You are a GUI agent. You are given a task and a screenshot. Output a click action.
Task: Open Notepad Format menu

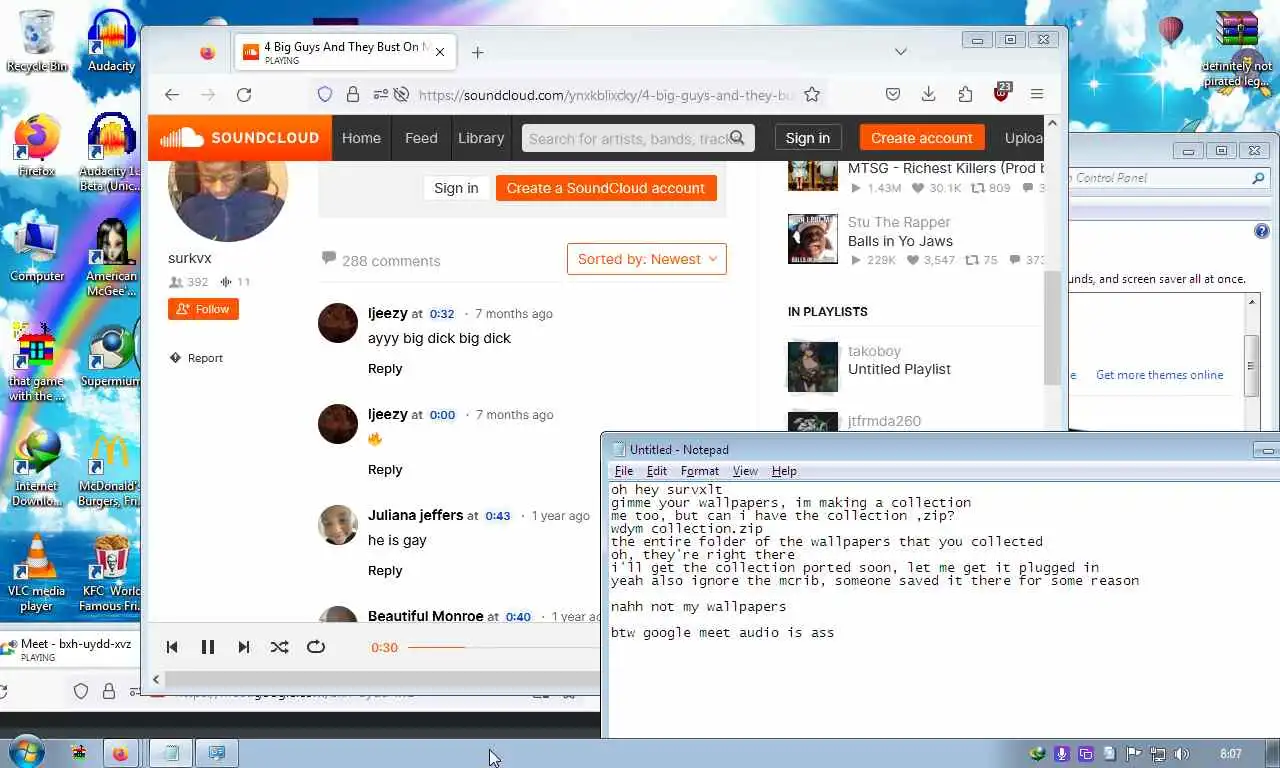pos(700,471)
